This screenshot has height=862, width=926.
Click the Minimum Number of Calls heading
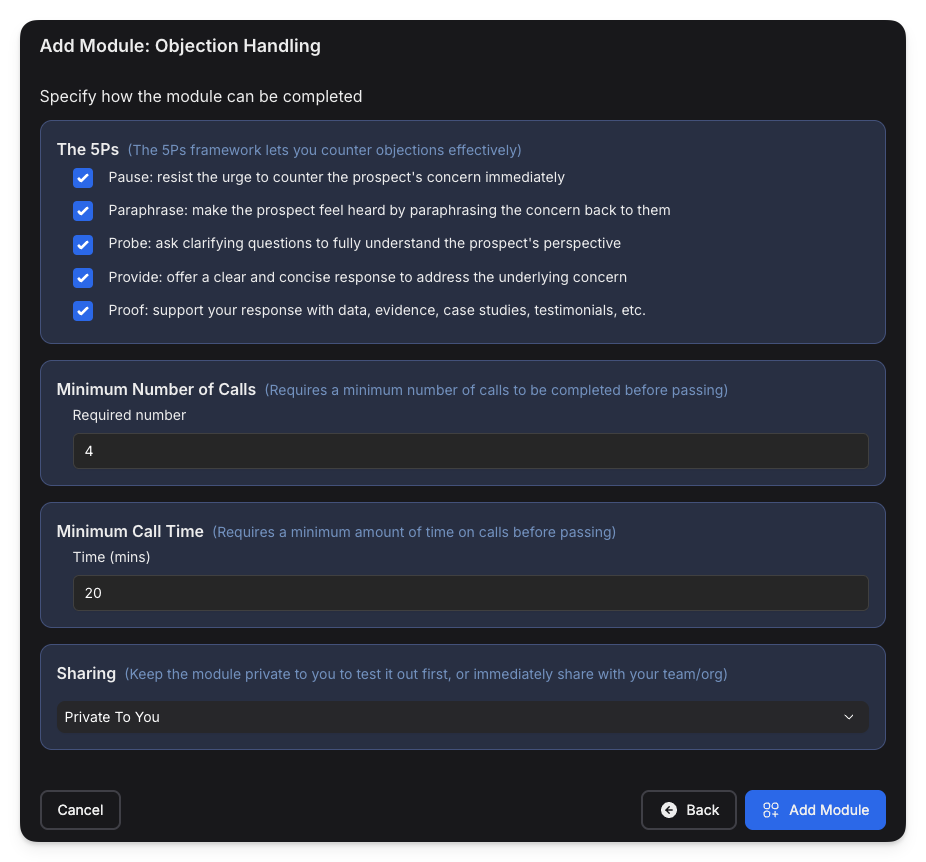click(156, 390)
